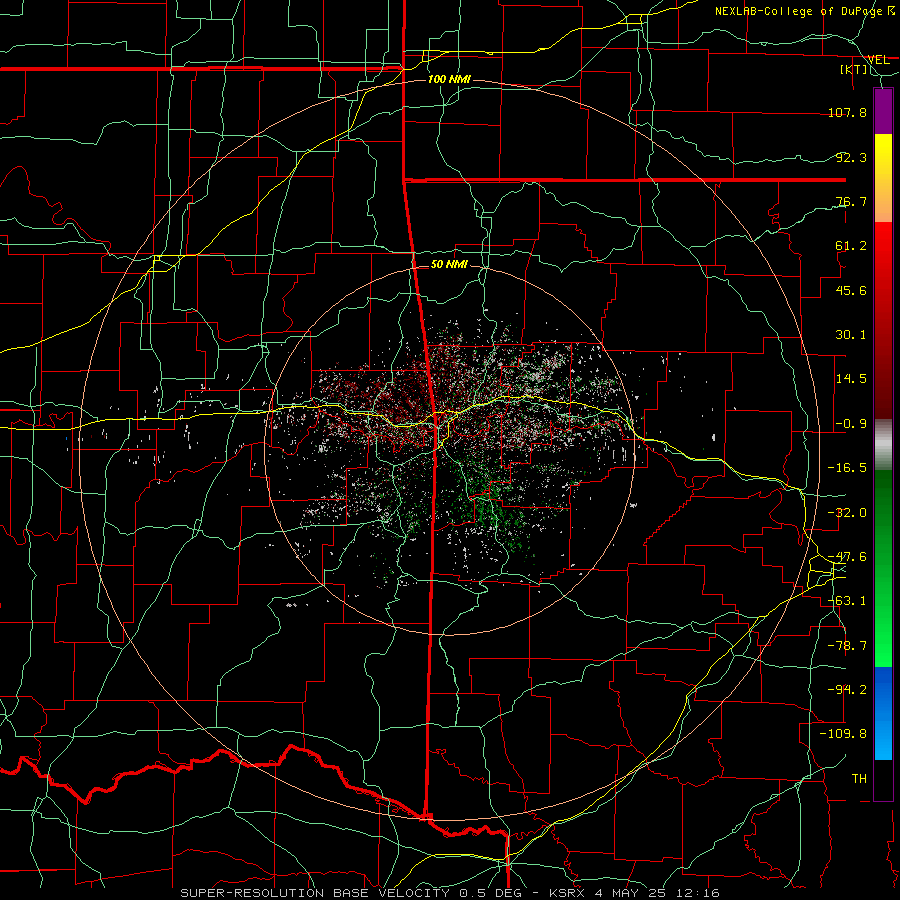
Task: Click the -47.6 legend value
Action: pos(847,557)
